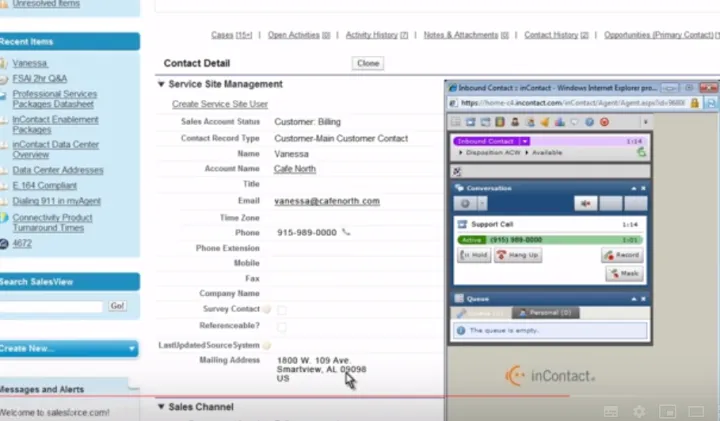Image resolution: width=720 pixels, height=421 pixels.
Task: Put the support call on Hold
Action: (x=475, y=256)
